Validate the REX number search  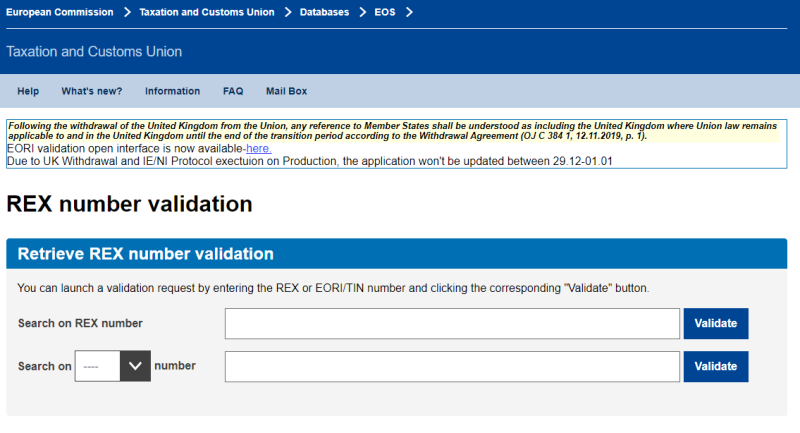(x=716, y=323)
